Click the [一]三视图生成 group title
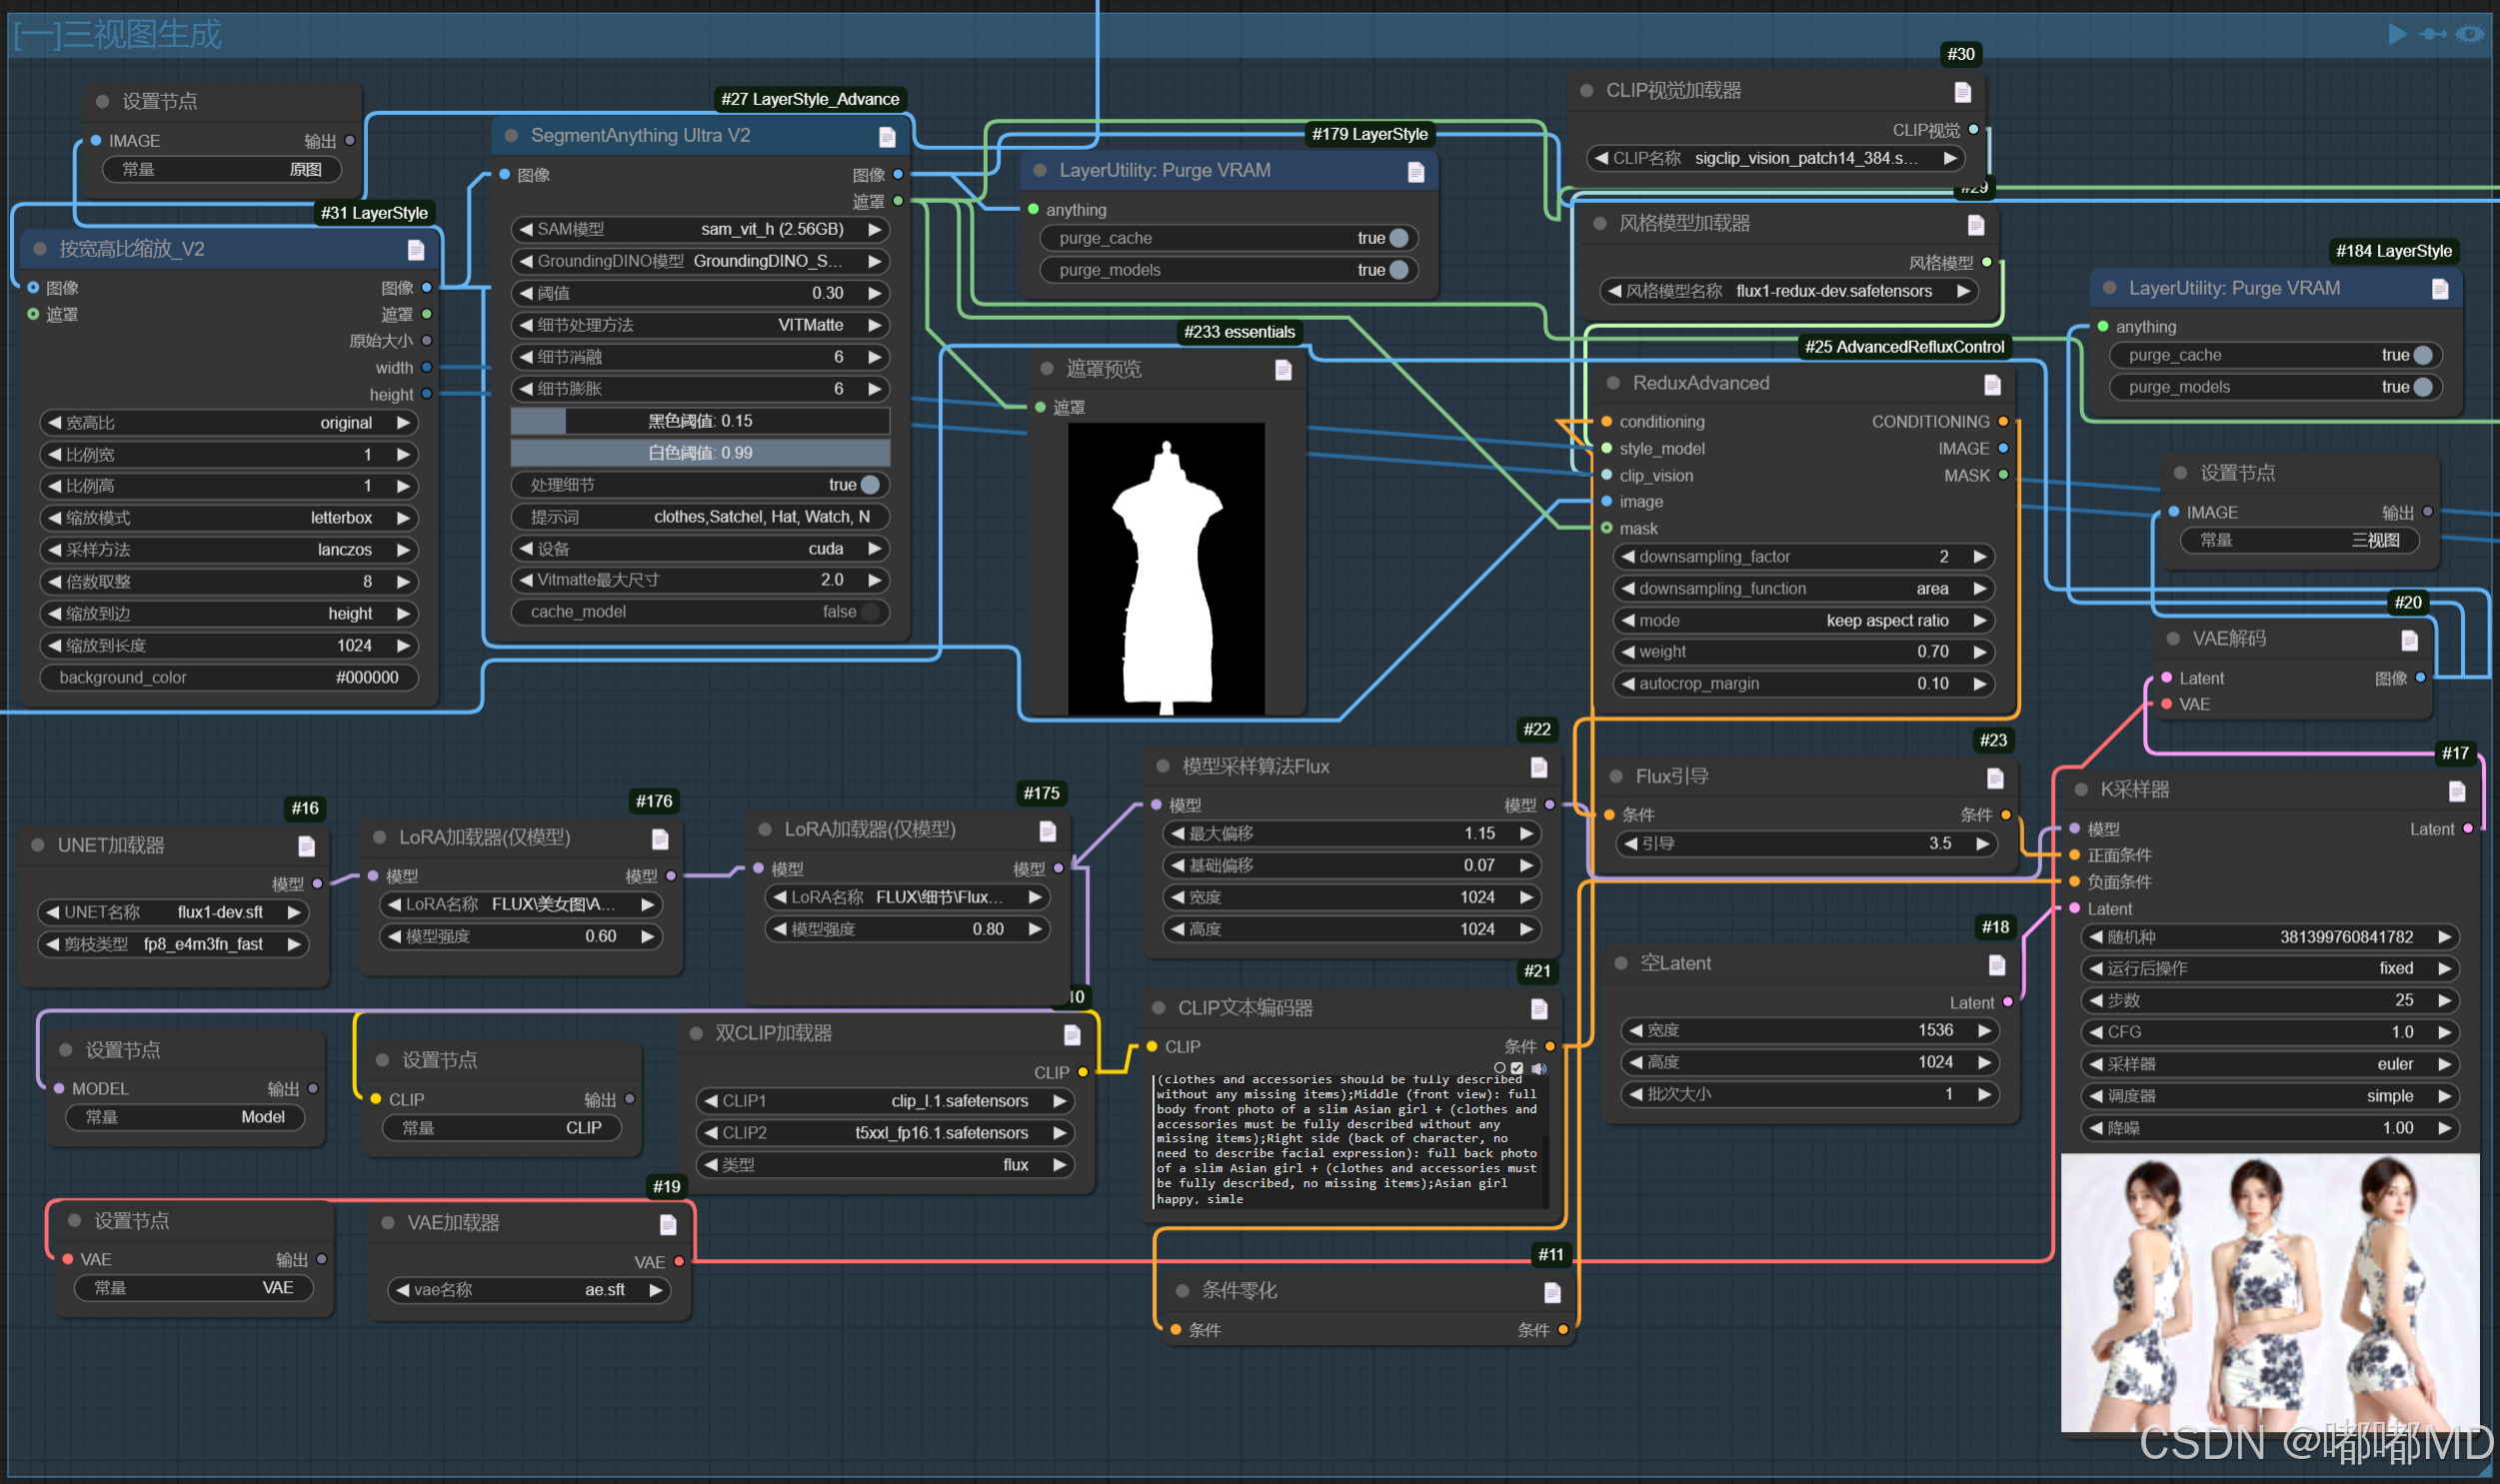Viewport: 2500px width, 1484px height. [x=117, y=34]
